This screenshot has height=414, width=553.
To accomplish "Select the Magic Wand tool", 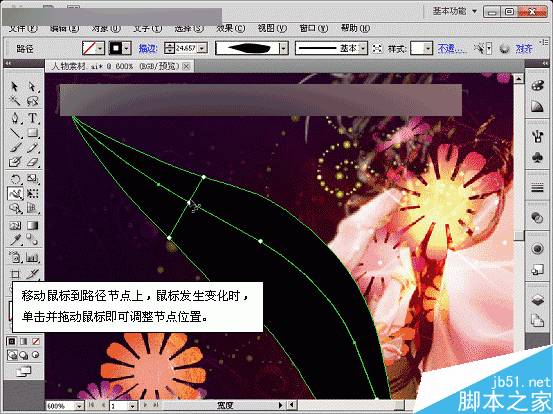I will pyautogui.click(x=14, y=101).
